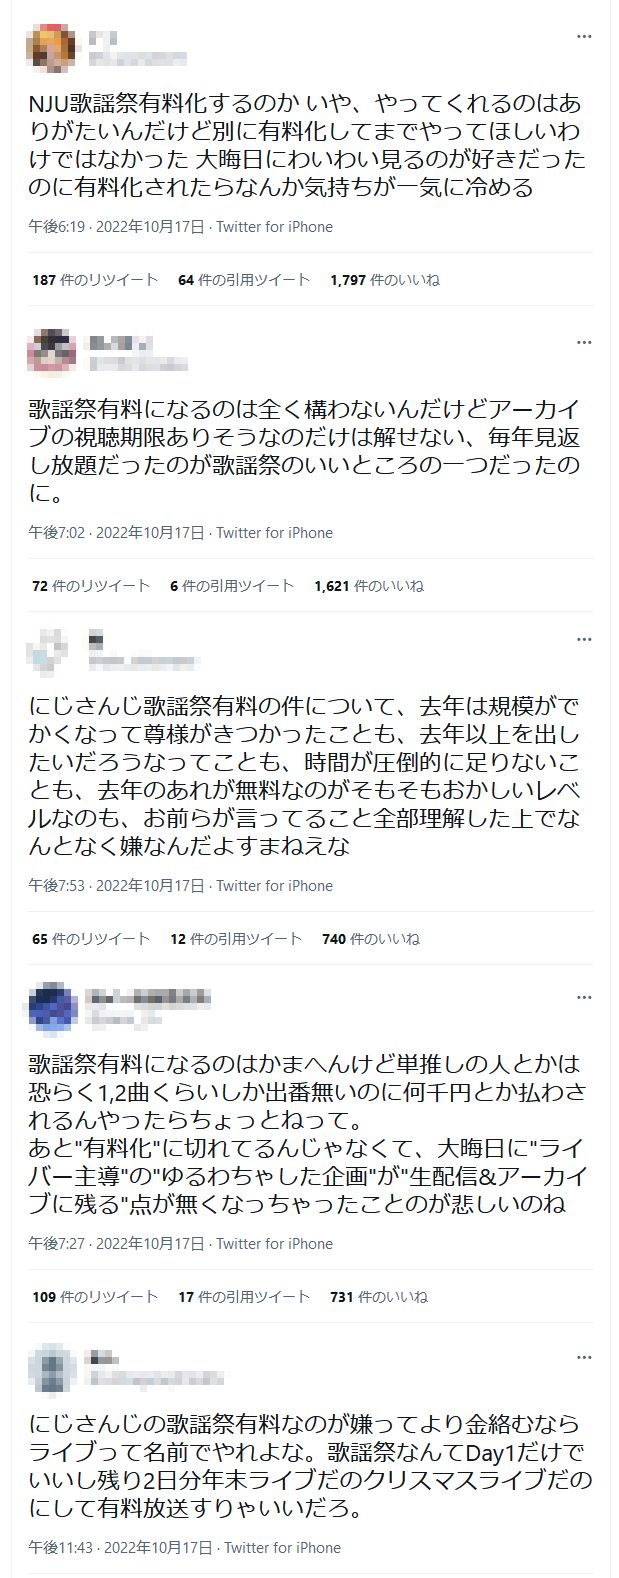
Task: Click Twitter for iPhone on the 午後7:02 tweet
Action: 275,533
